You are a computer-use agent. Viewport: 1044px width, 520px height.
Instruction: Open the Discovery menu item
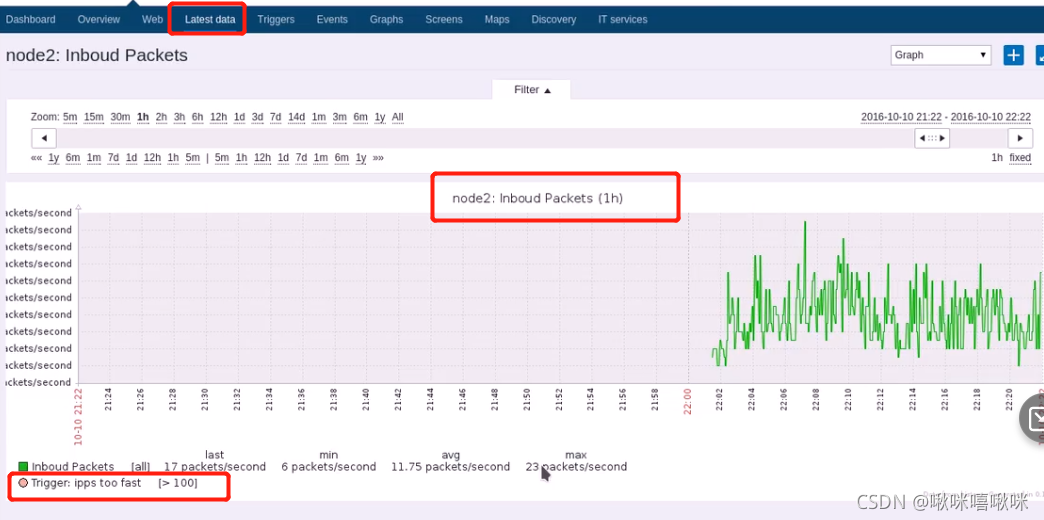pos(553,19)
